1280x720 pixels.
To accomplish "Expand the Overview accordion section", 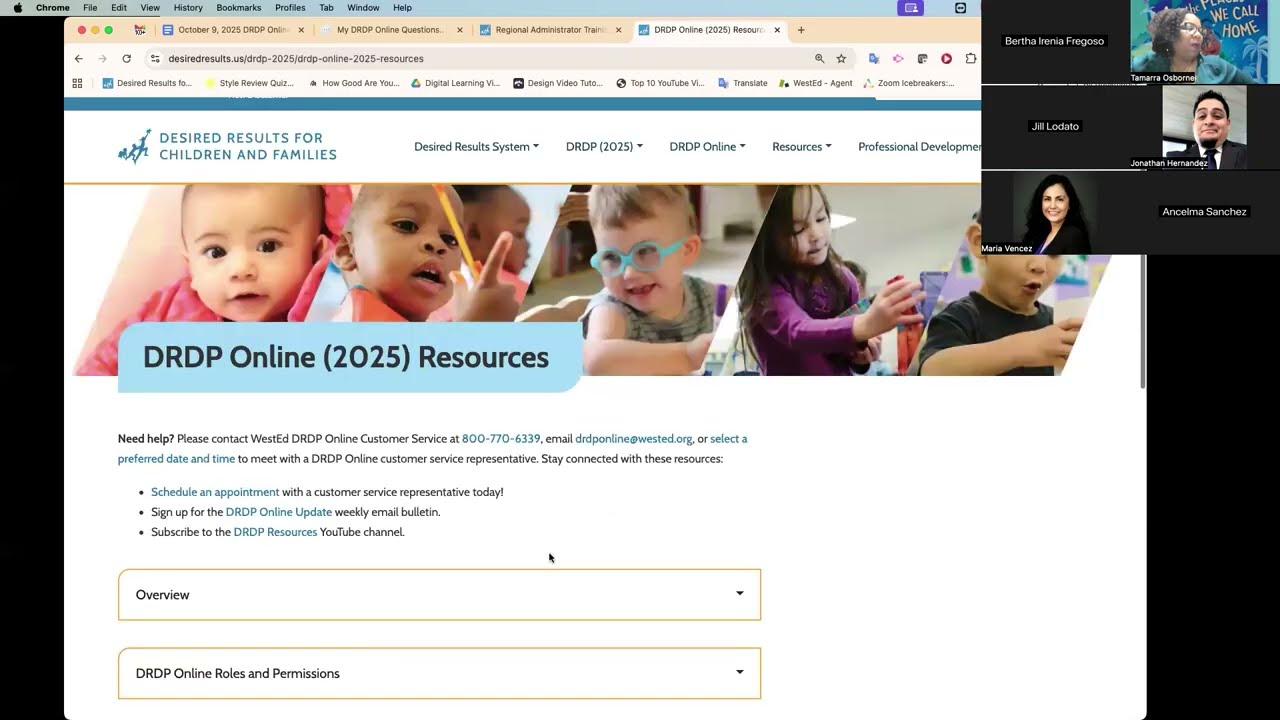I will 439,594.
